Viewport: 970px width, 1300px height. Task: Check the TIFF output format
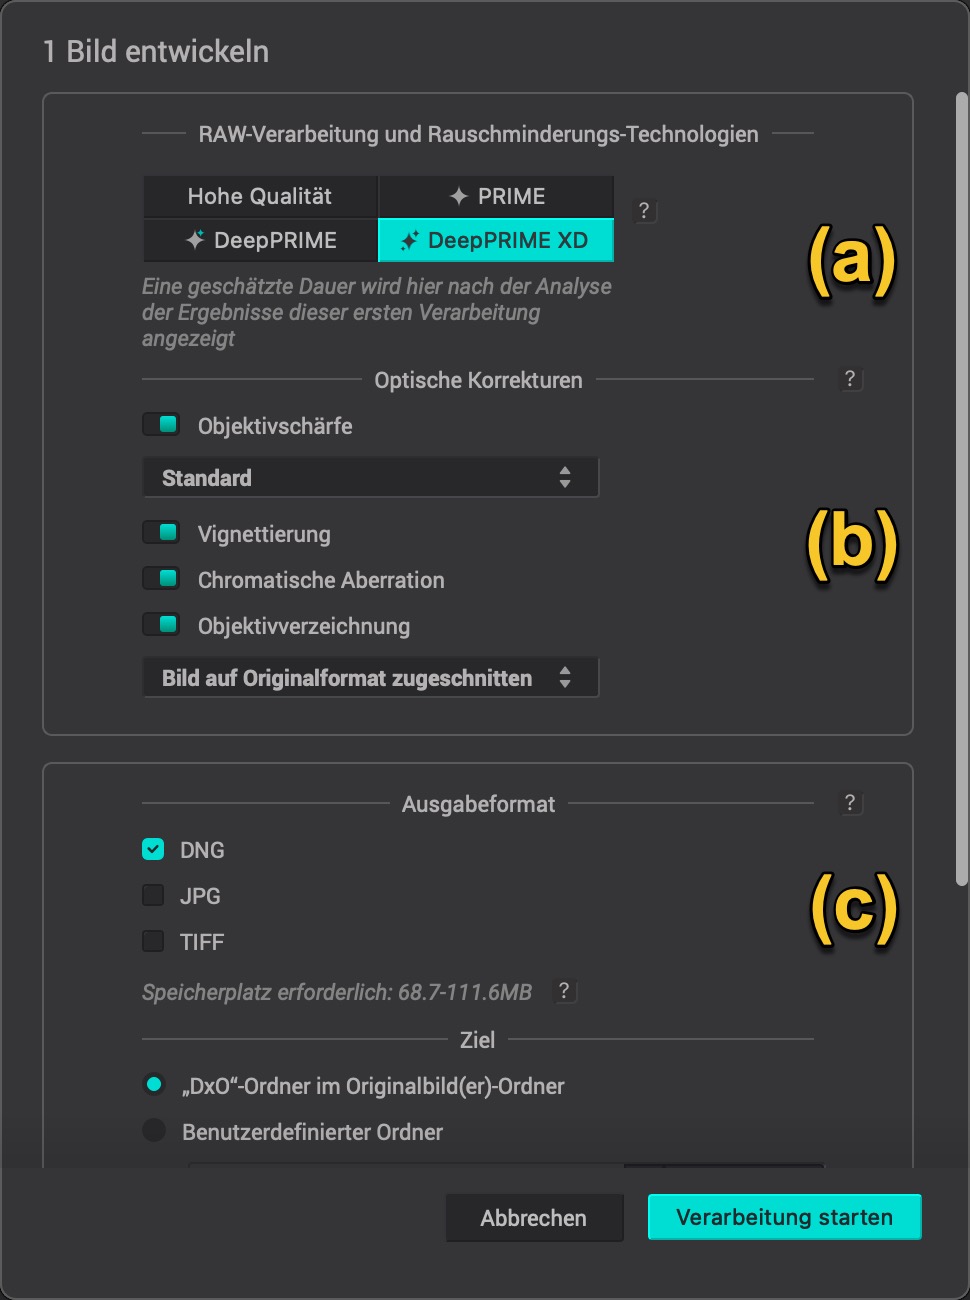pos(153,942)
